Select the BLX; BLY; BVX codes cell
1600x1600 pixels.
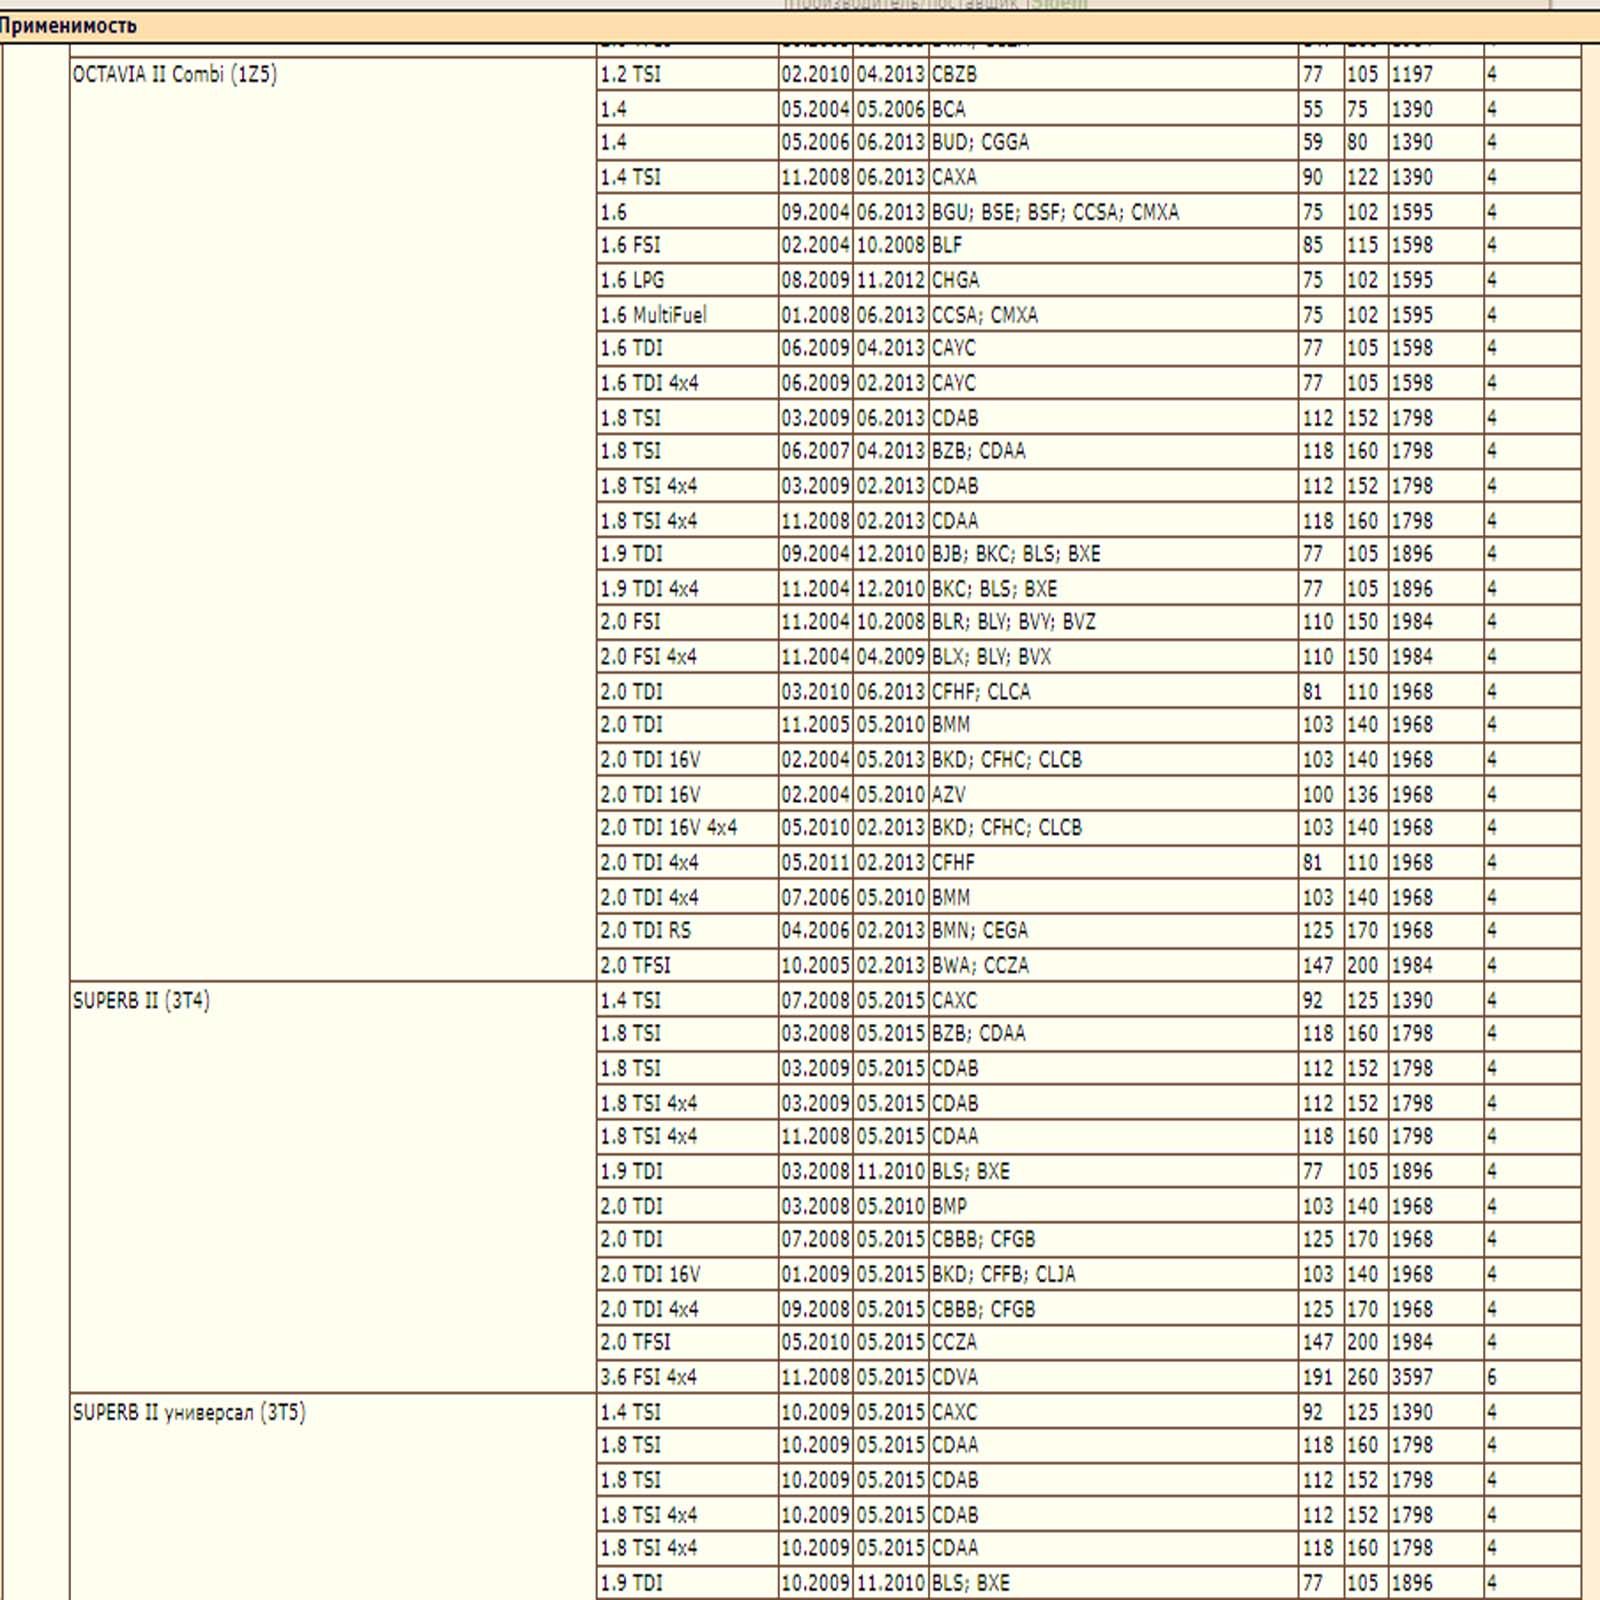click(x=1113, y=657)
